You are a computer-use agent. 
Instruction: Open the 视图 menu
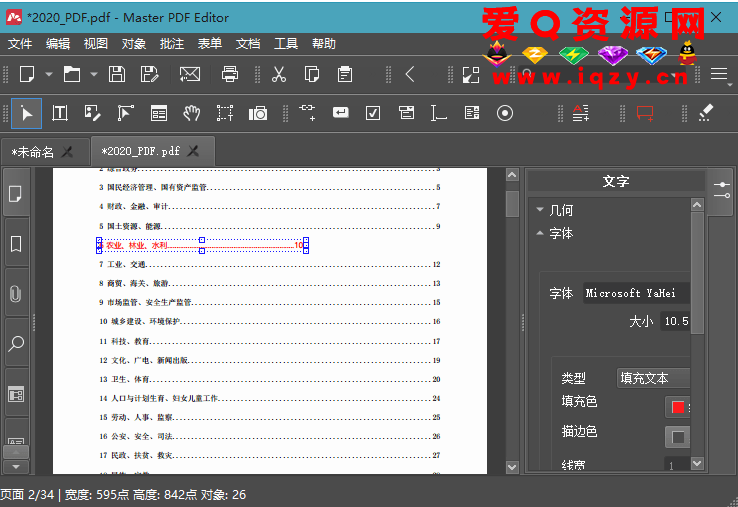click(x=96, y=44)
